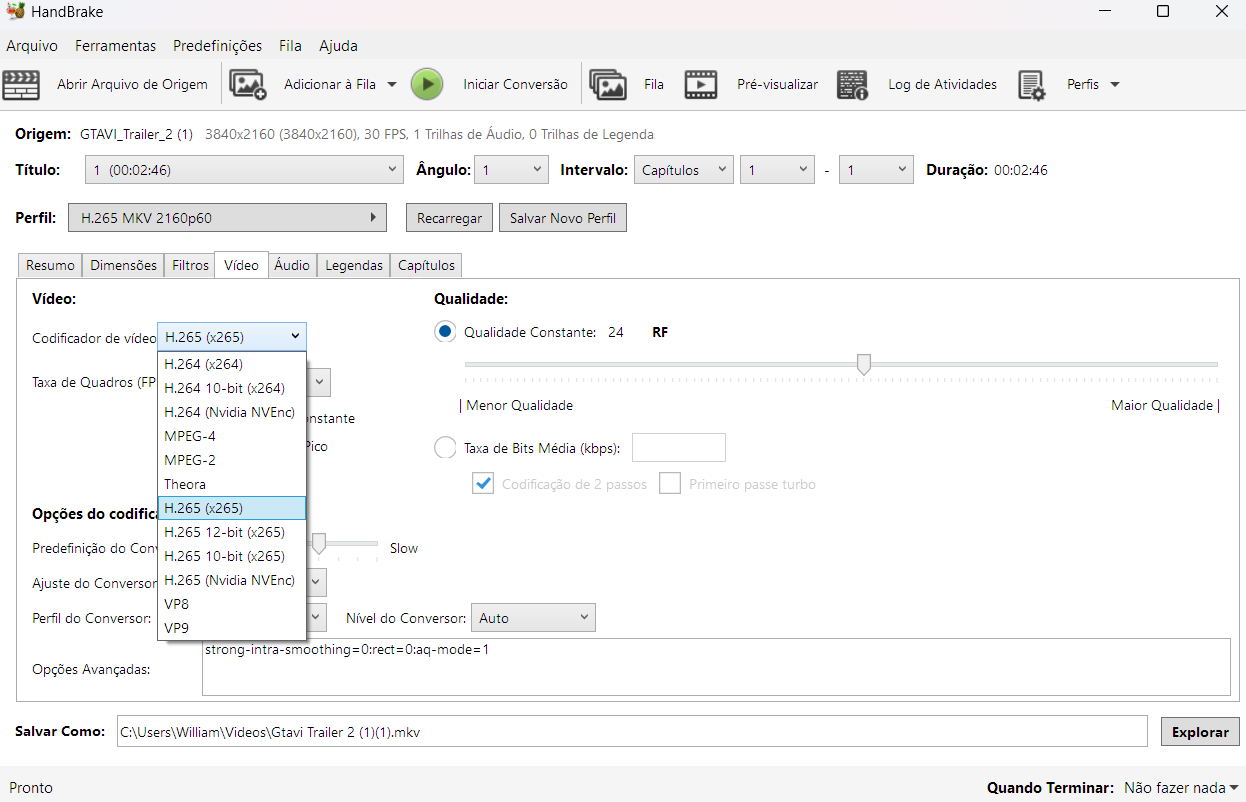Click the Taxa de Bits Média kbps field
The height and width of the screenshot is (802, 1246).
[x=679, y=448]
